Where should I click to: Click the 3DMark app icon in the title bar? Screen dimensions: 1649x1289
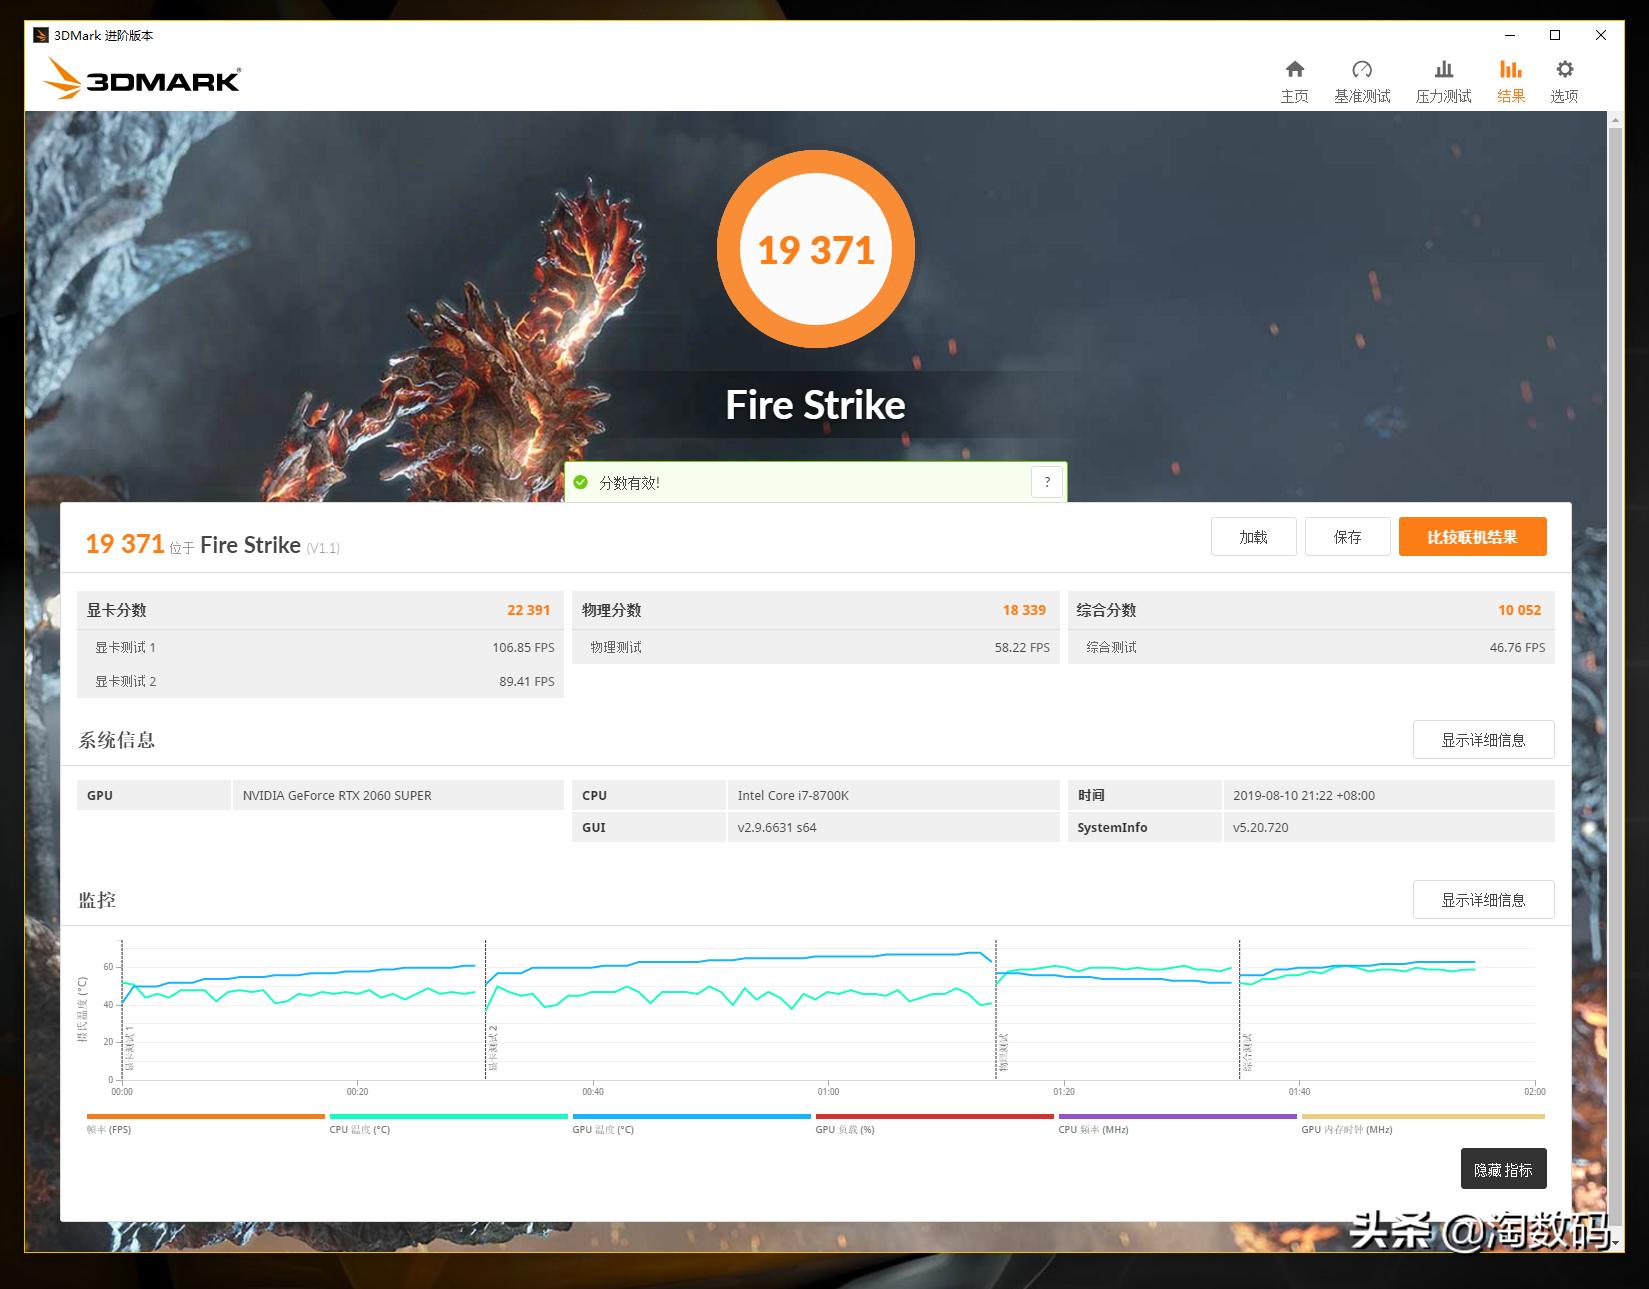point(39,35)
